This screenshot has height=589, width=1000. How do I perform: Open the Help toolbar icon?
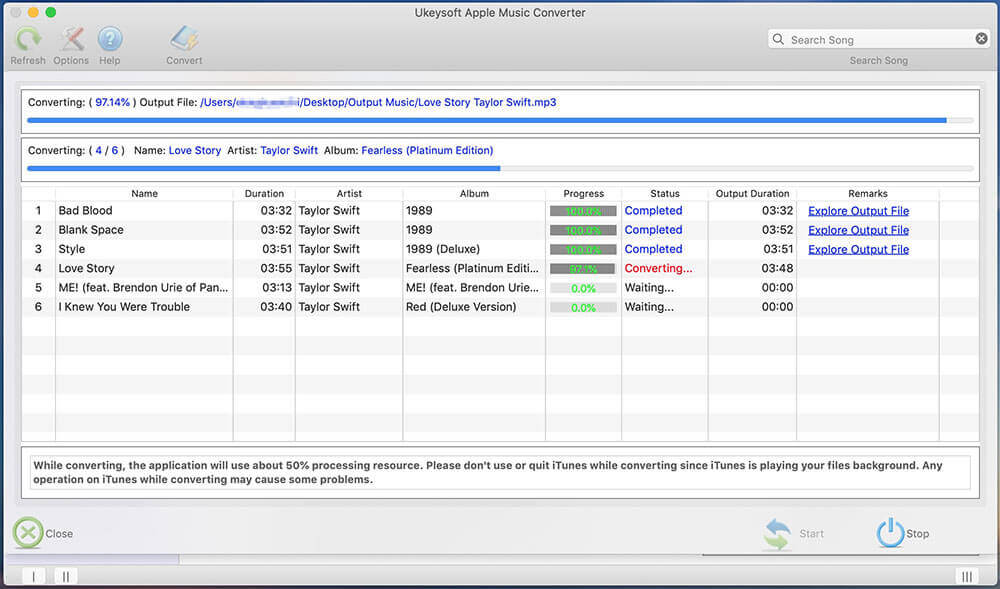110,39
